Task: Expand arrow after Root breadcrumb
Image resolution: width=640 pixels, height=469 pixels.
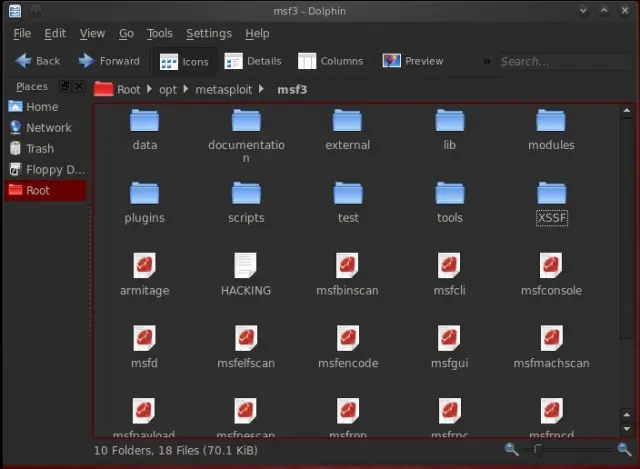Action: click(149, 89)
